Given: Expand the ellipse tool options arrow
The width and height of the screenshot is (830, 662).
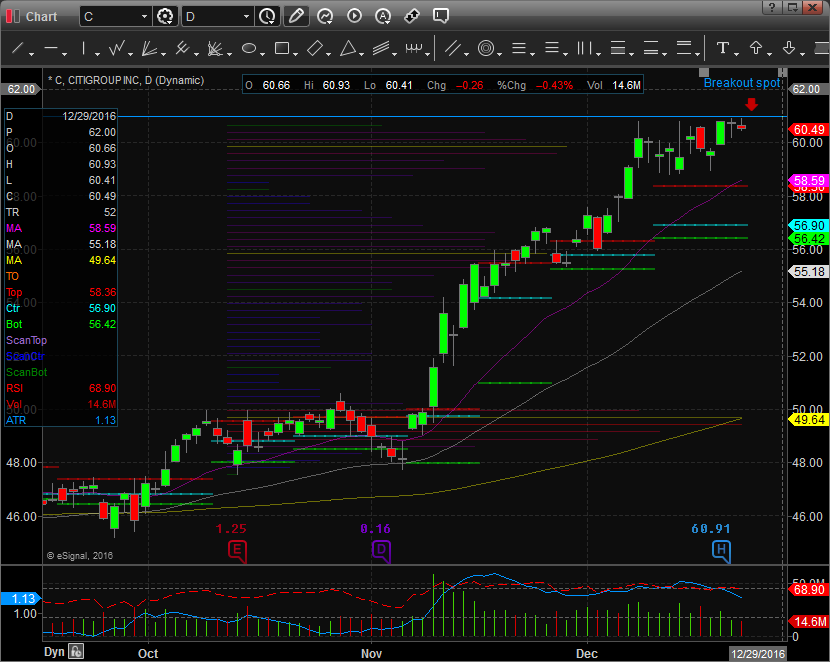Looking at the screenshot, I should 262,54.
